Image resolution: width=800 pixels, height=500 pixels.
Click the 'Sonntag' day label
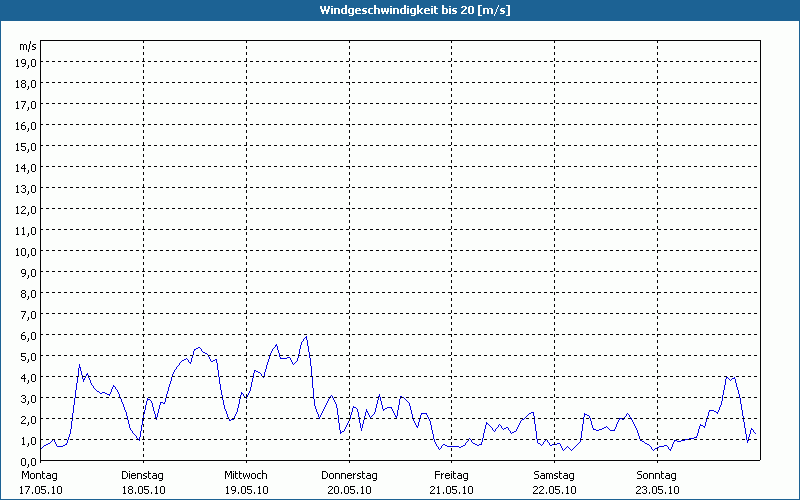[x=657, y=476]
